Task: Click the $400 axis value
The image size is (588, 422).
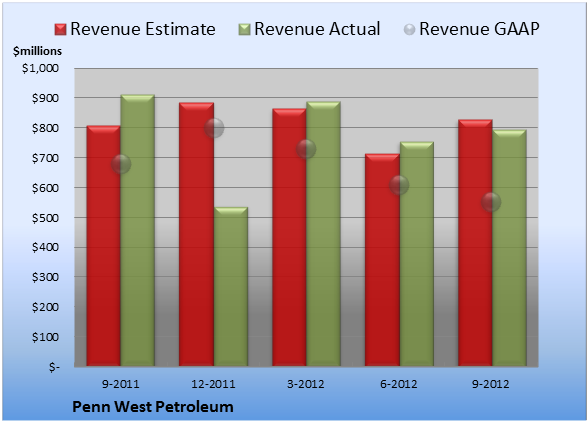Action: 45,248
